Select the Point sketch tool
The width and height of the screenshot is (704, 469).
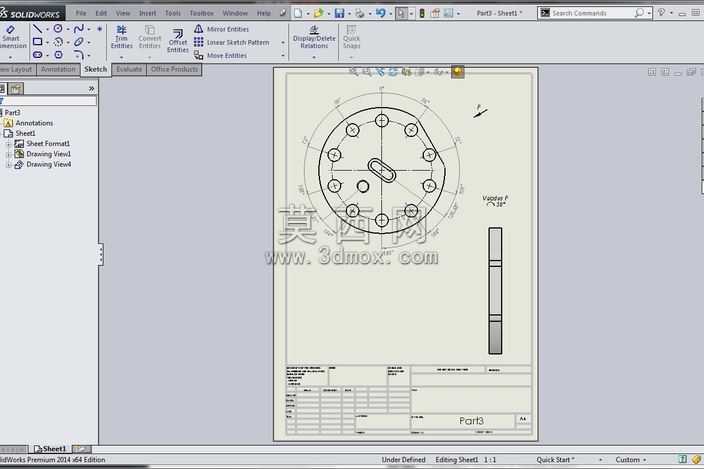99,29
